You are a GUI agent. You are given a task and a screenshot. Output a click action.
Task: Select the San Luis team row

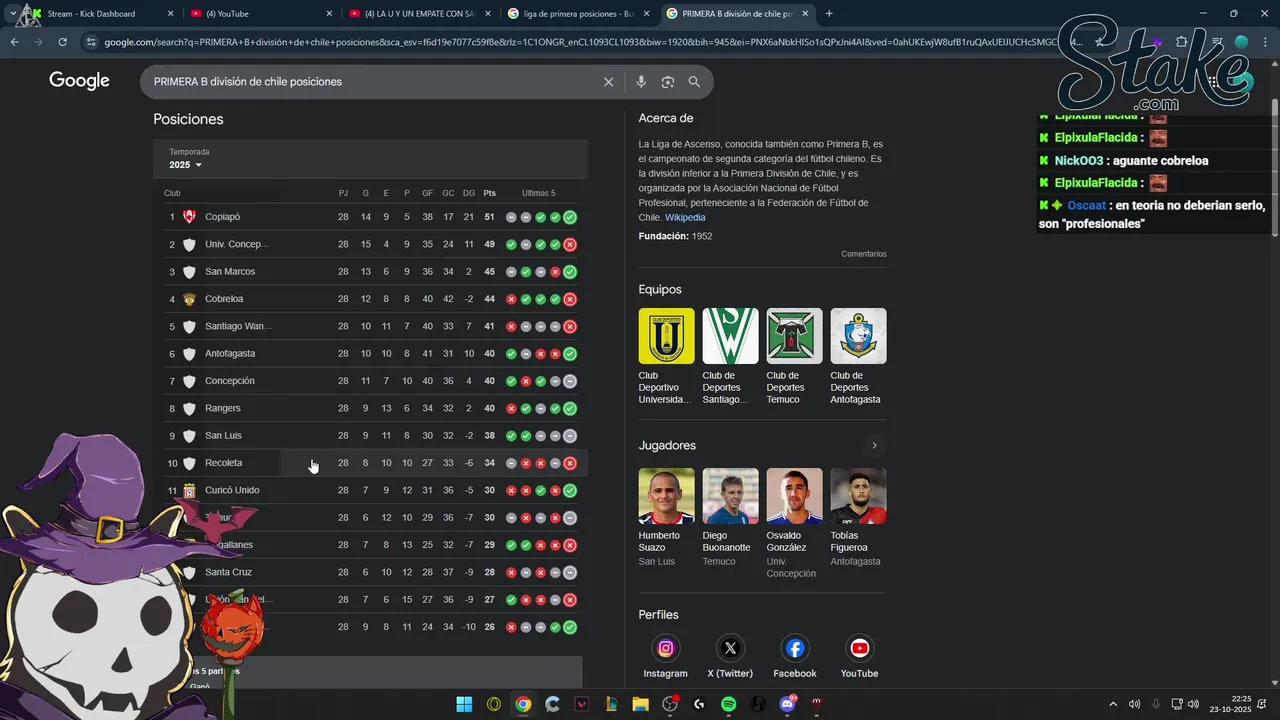click(371, 436)
